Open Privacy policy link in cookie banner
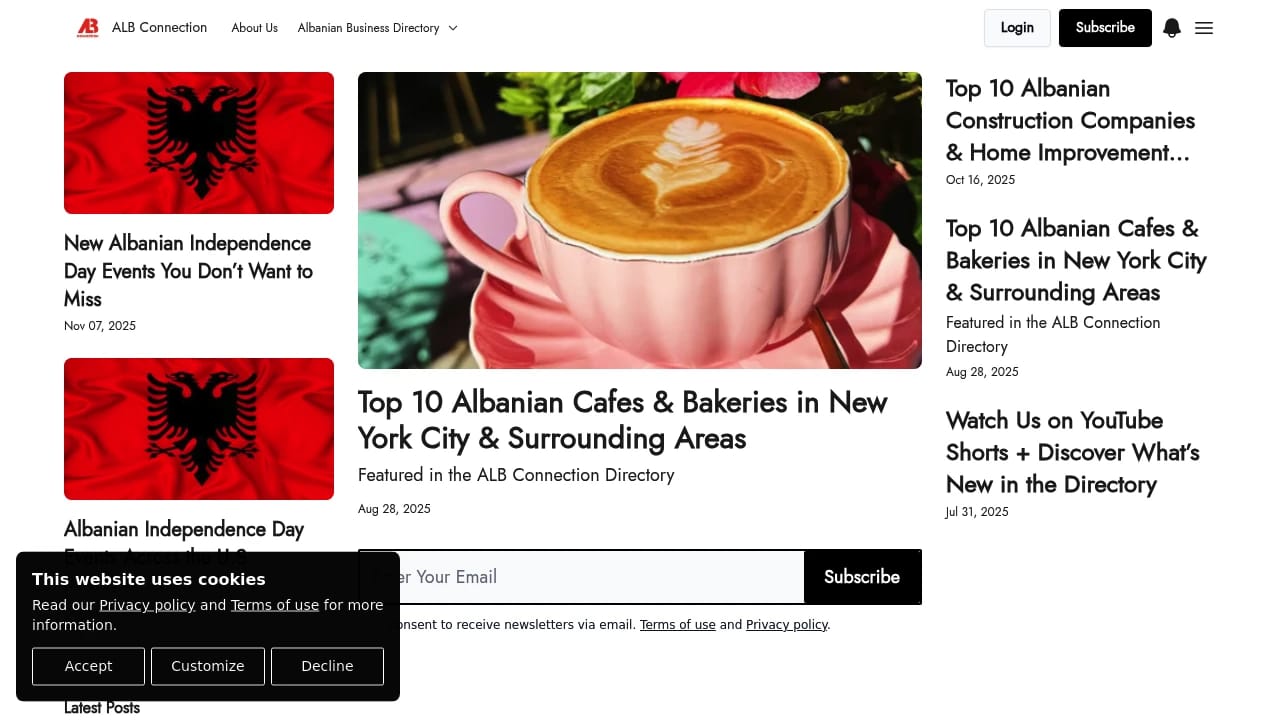1280x720 pixels. click(x=147, y=605)
